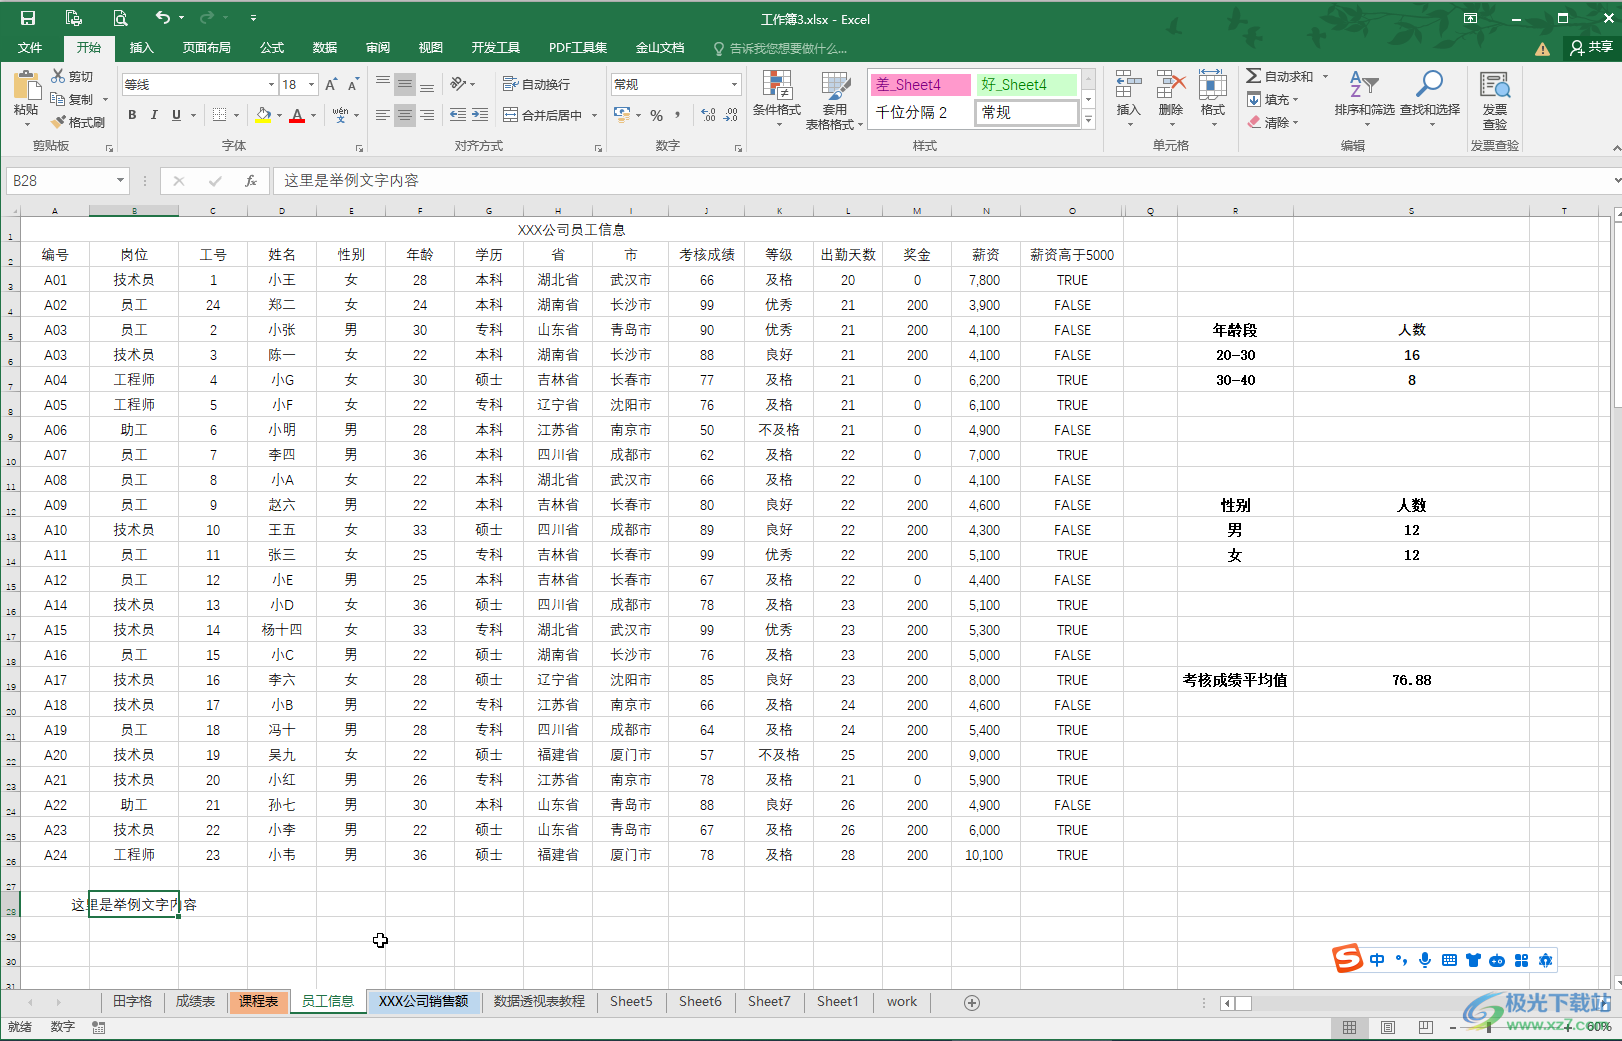This screenshot has height=1041, width=1622.
Task: Click the Print Preview icon in the quick access toolbar
Action: (120, 18)
